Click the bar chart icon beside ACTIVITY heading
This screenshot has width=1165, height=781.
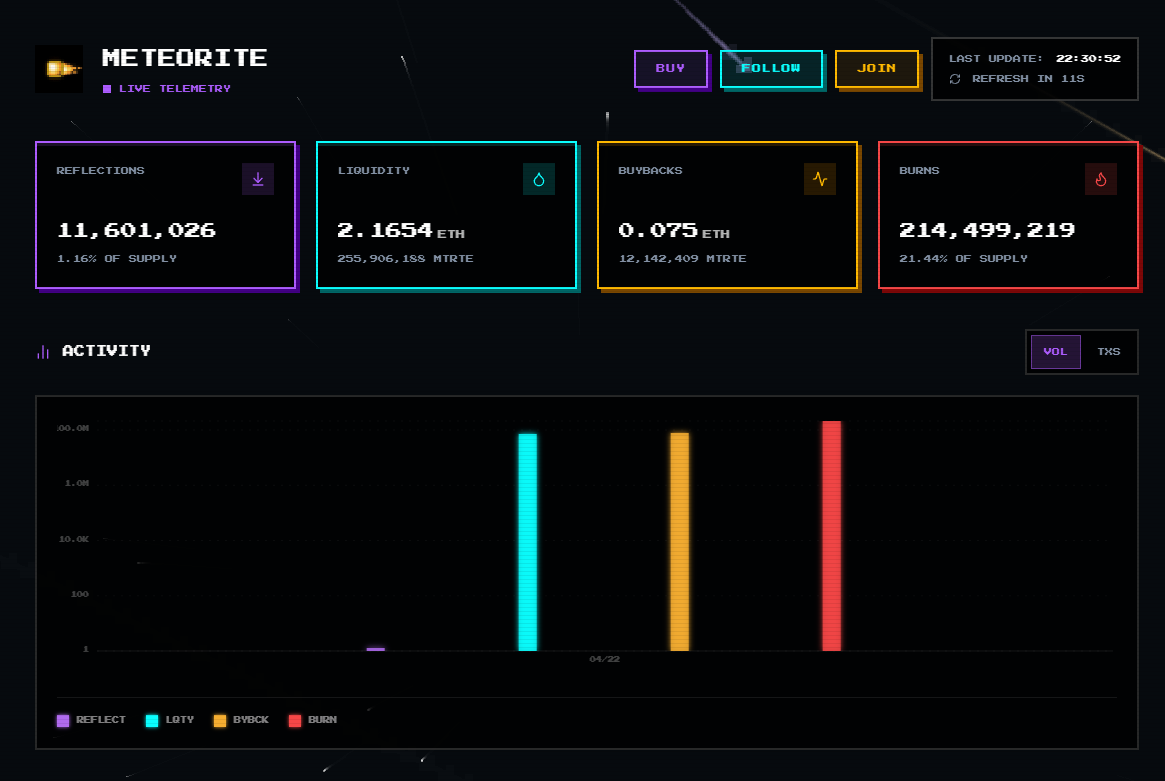coord(41,351)
